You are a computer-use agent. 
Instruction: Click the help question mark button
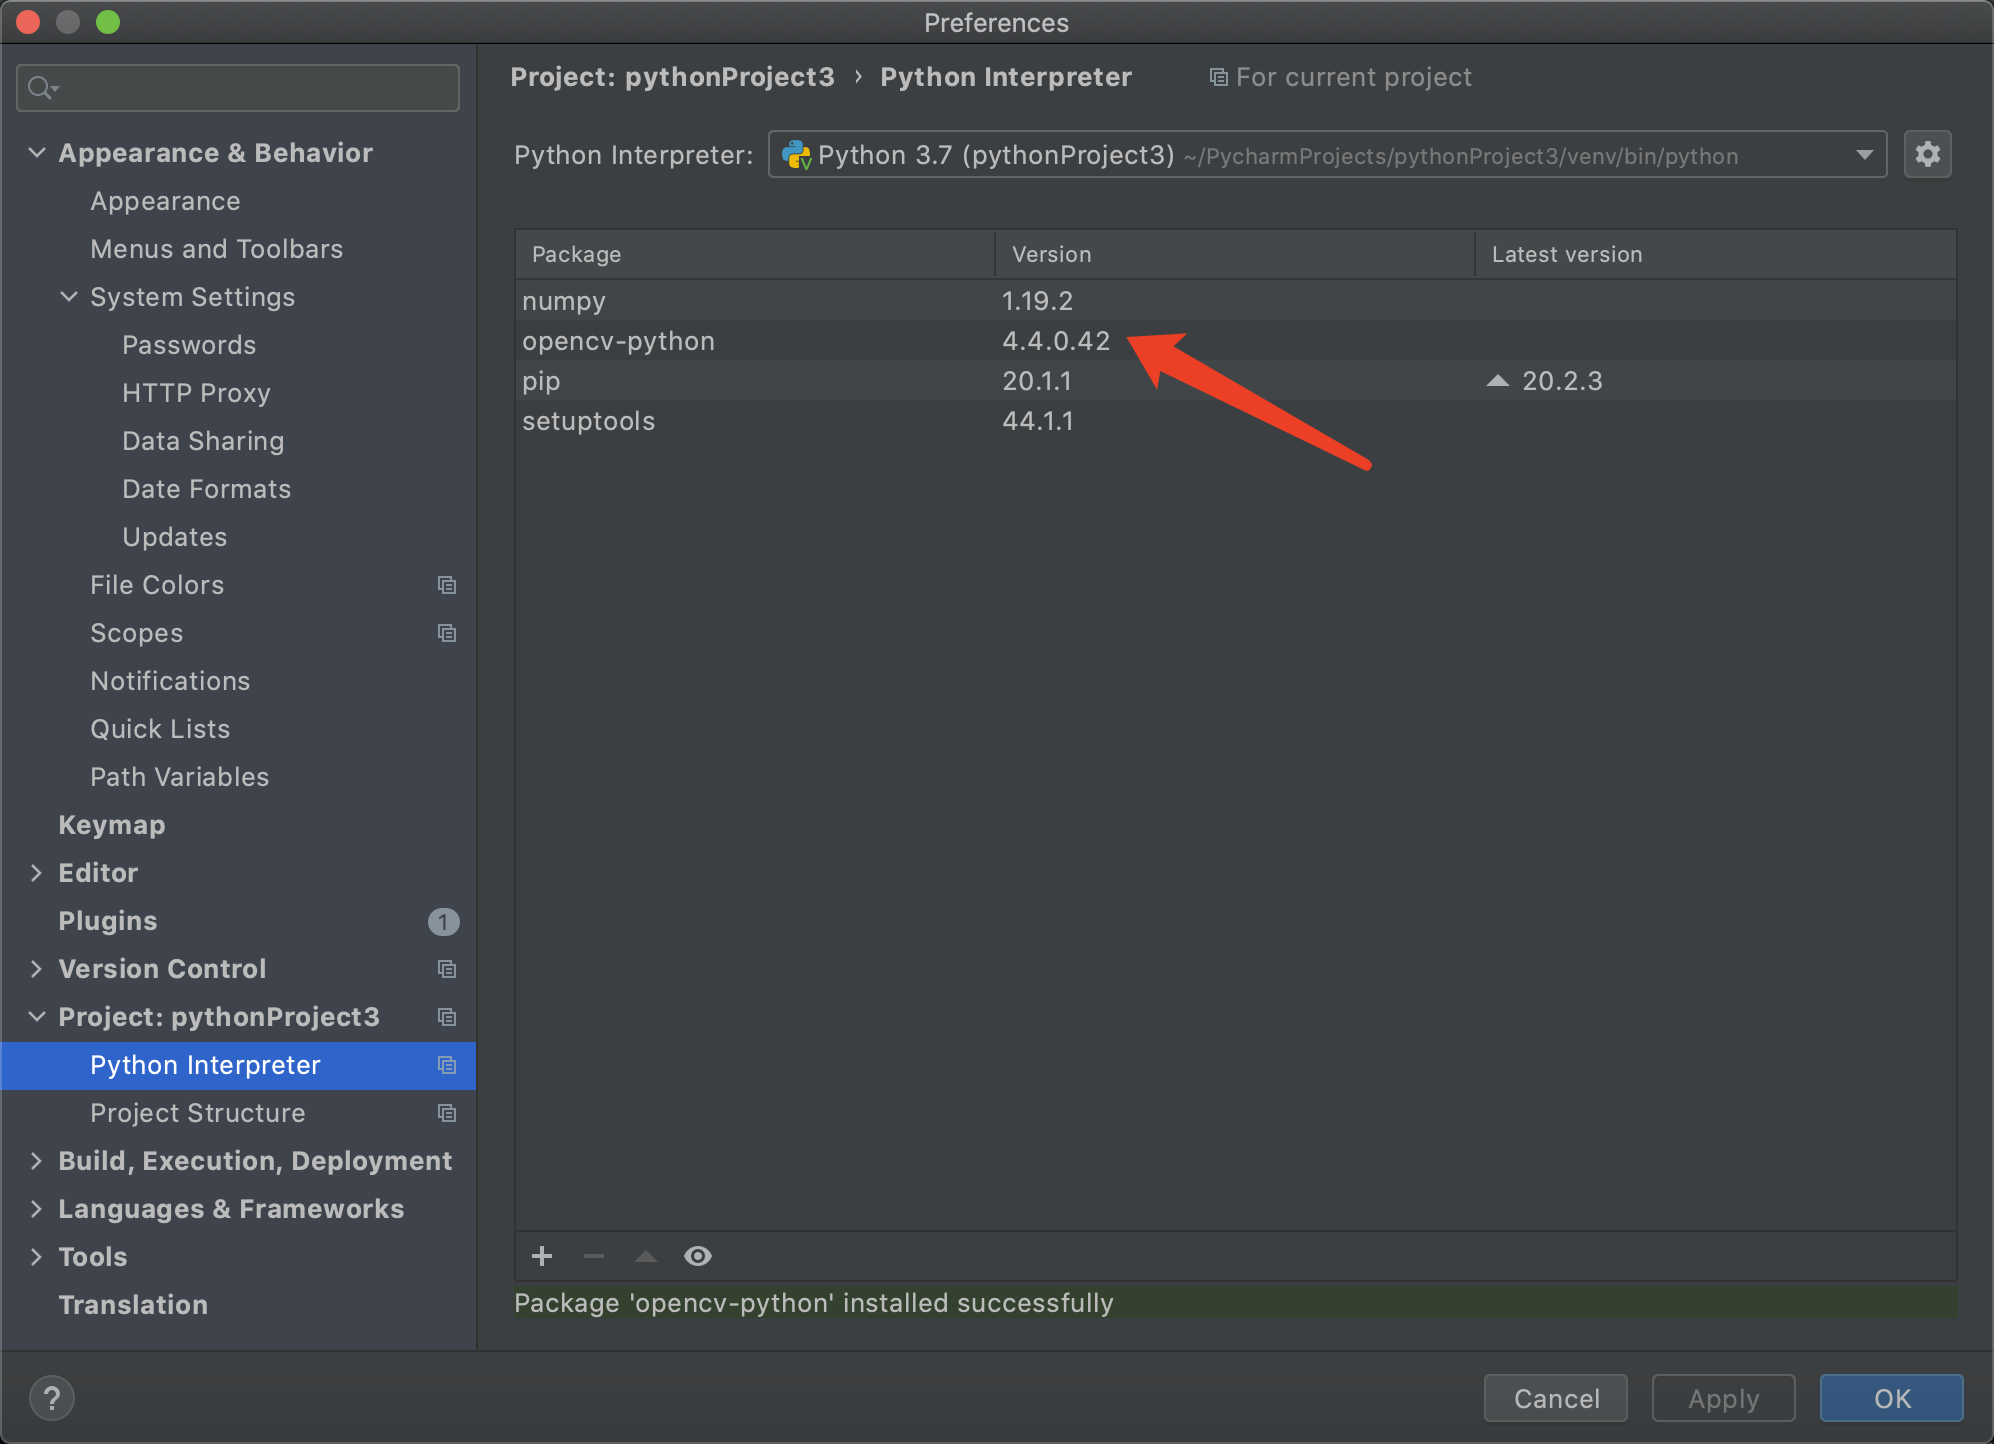(52, 1397)
